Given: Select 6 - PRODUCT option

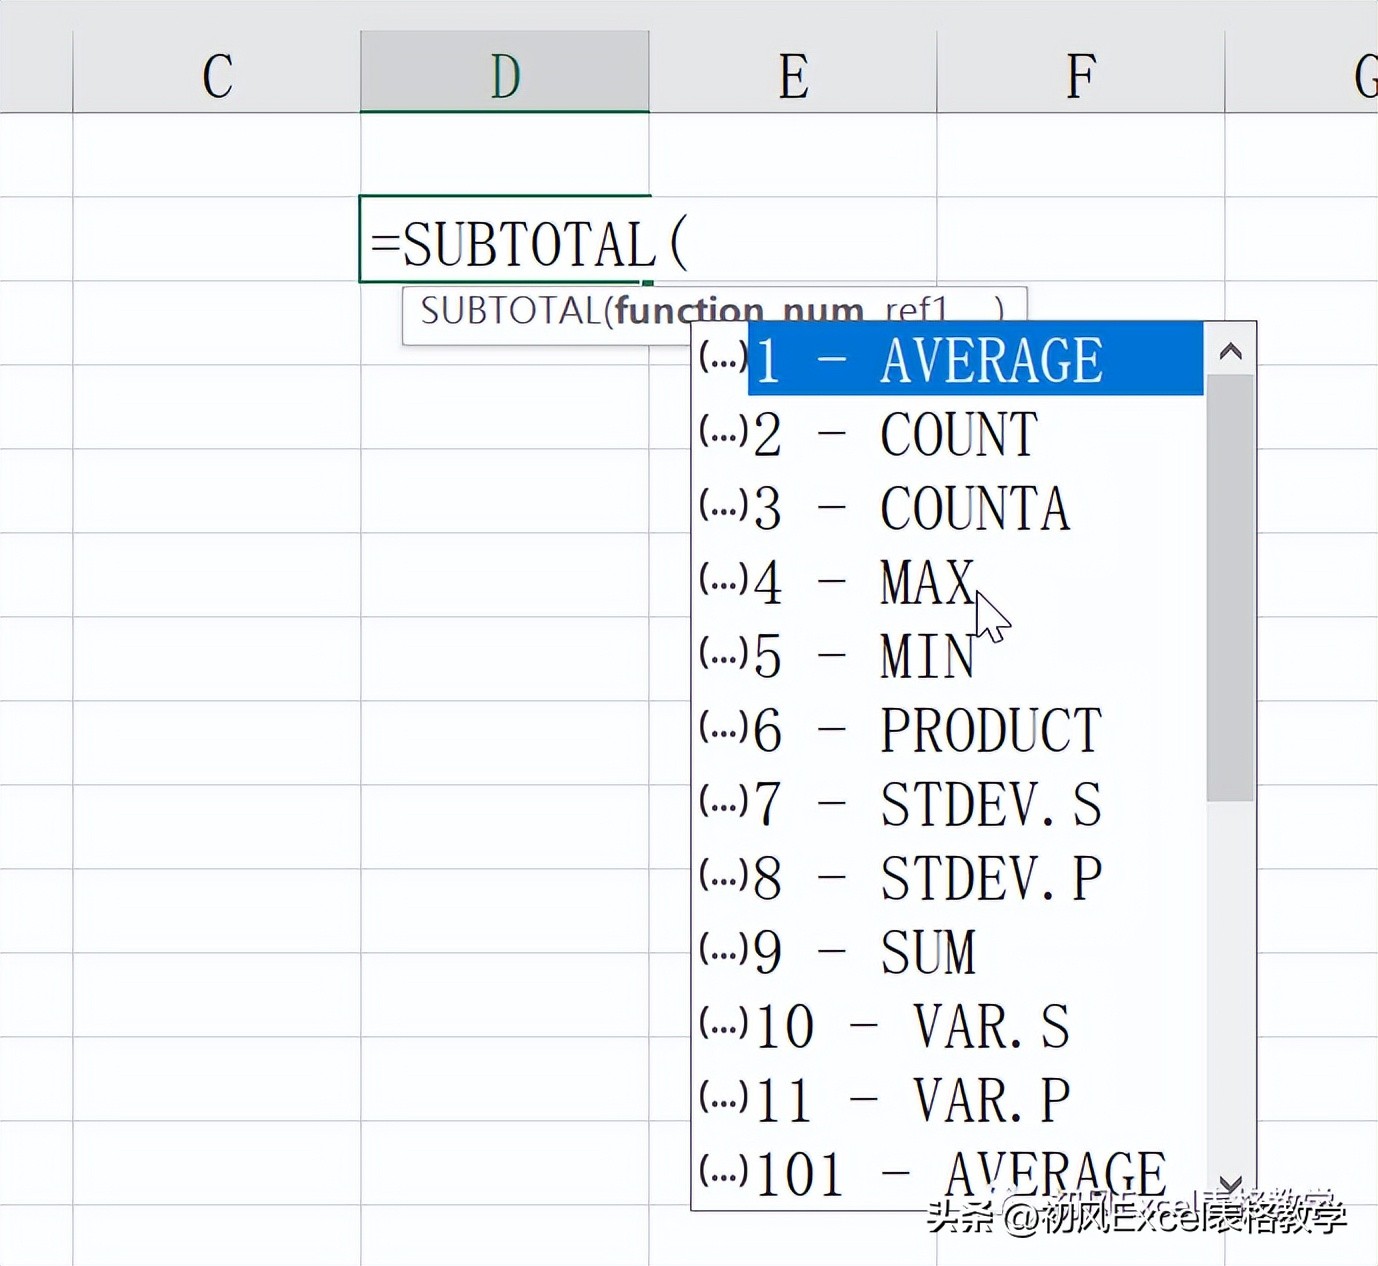Looking at the screenshot, I should pyautogui.click(x=949, y=730).
